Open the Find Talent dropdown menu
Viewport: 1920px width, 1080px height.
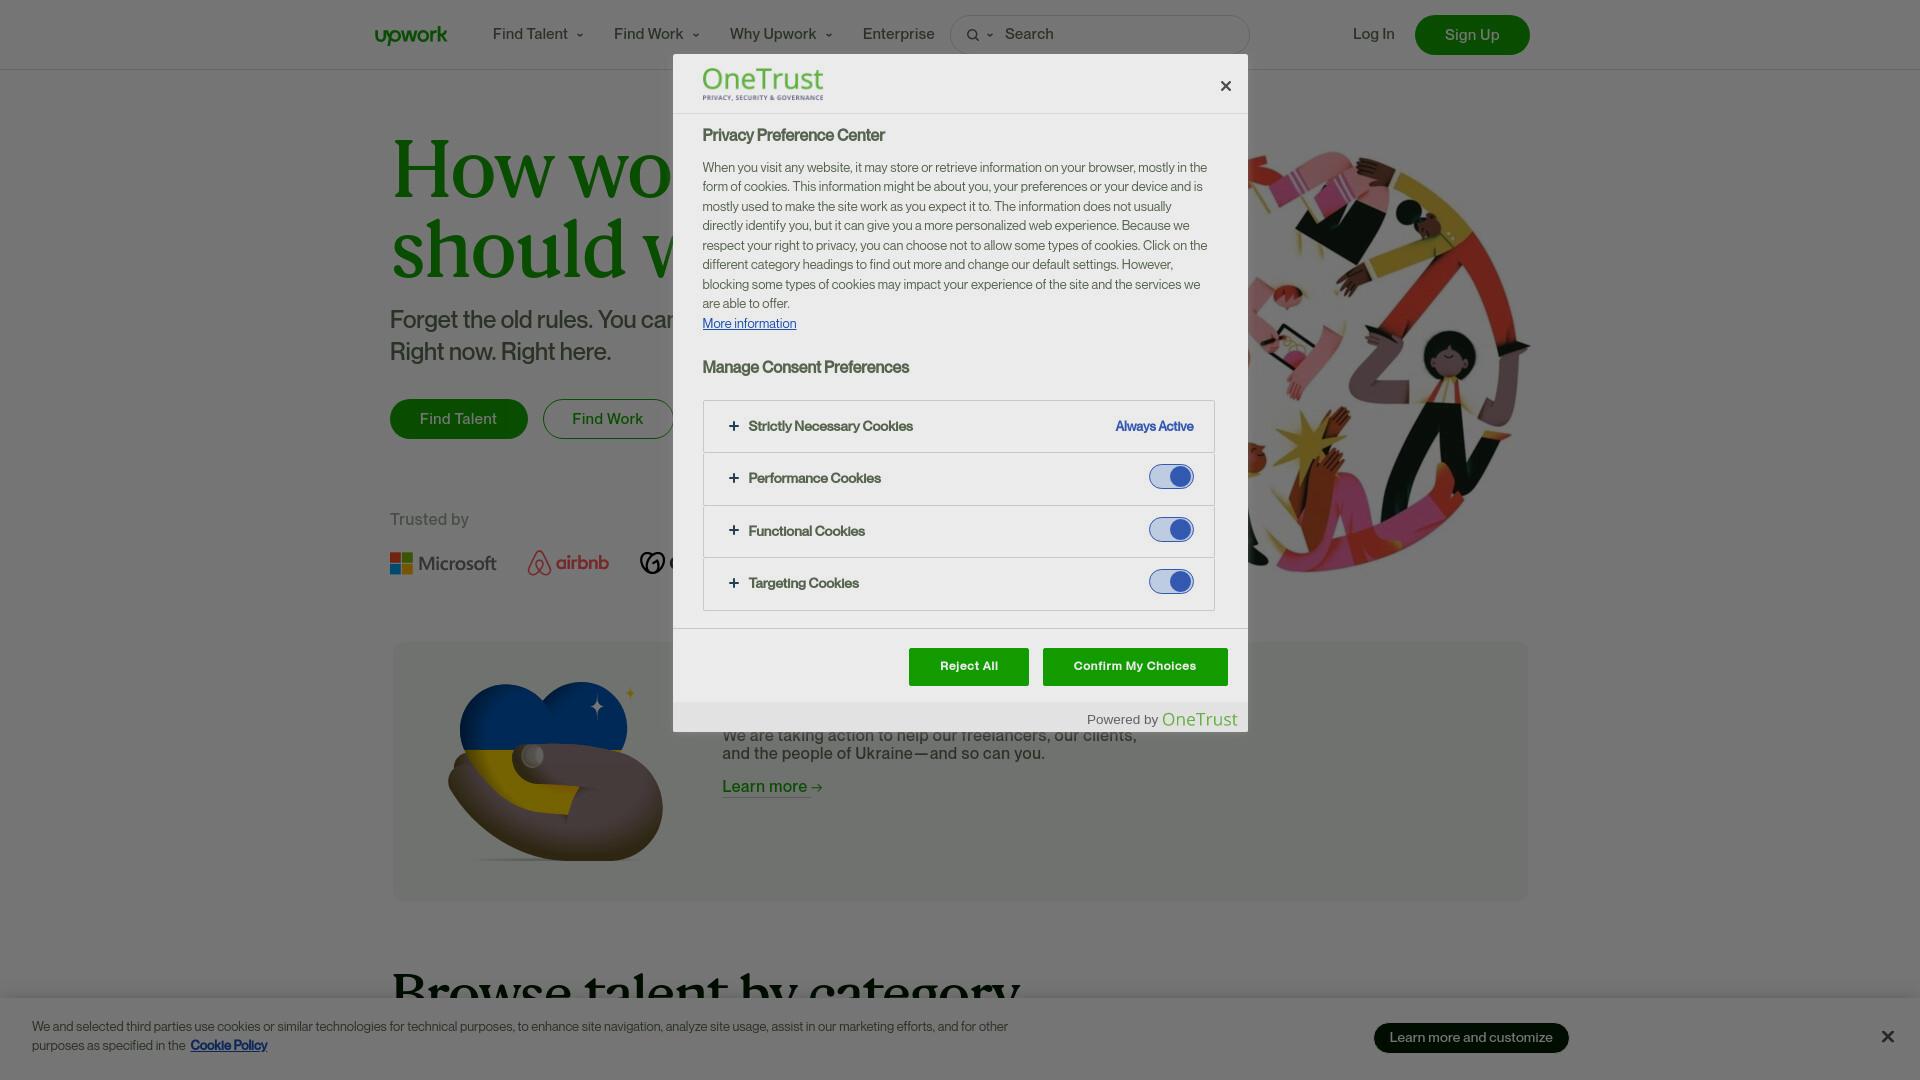pos(538,34)
